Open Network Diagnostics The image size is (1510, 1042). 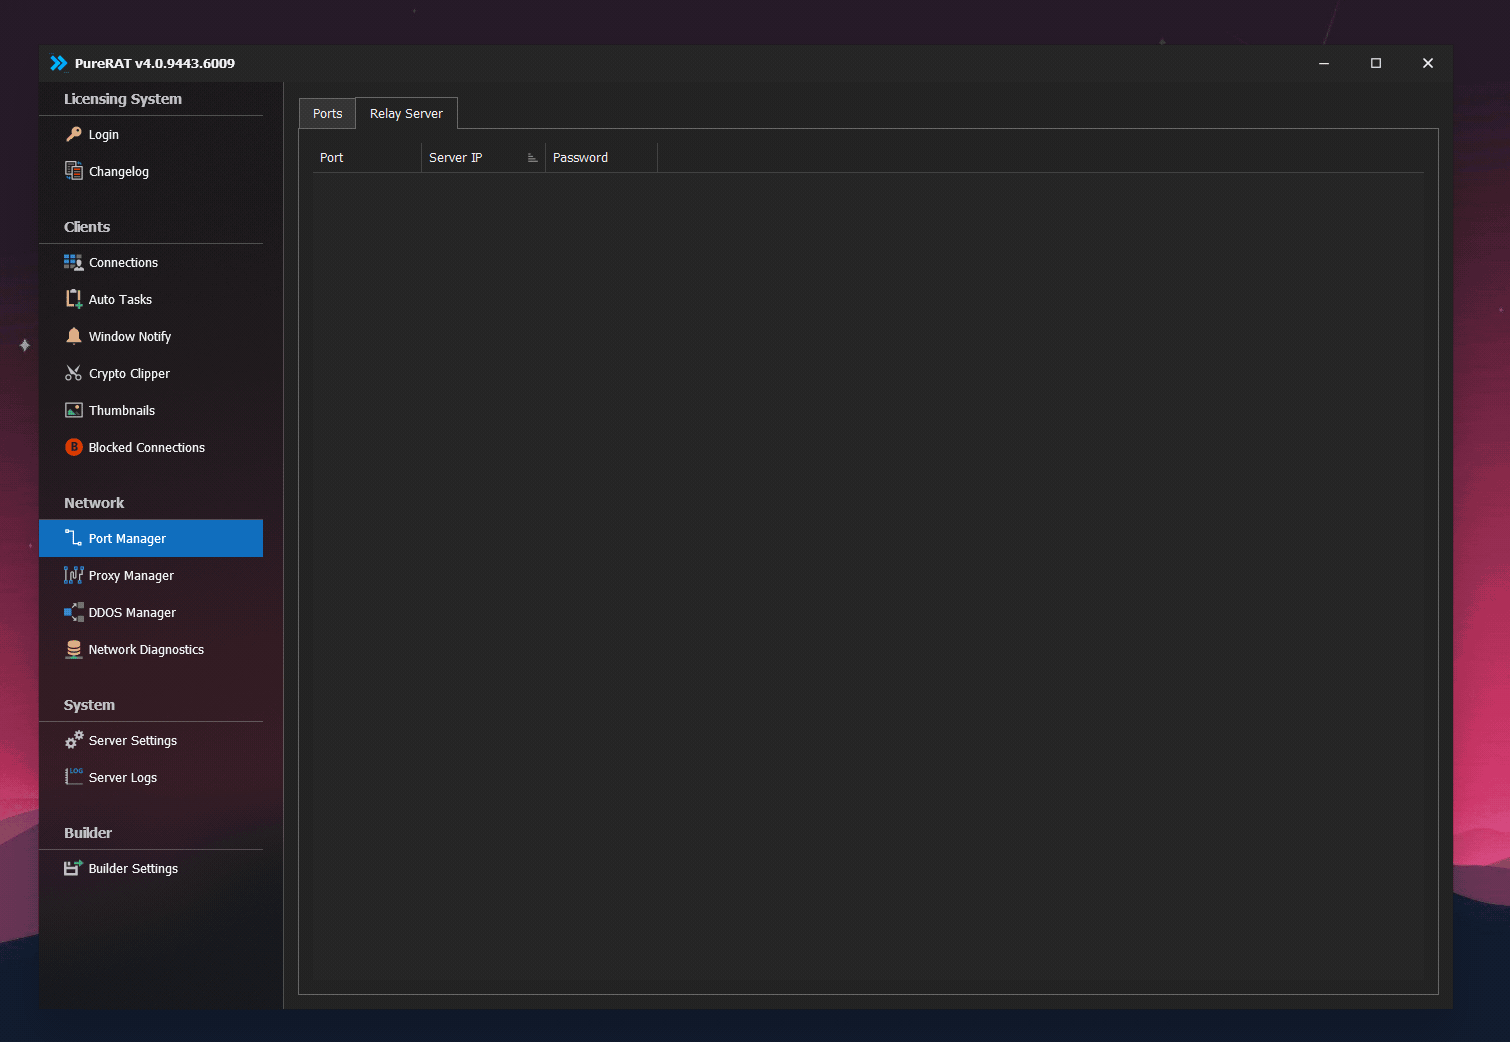pyautogui.click(x=151, y=649)
